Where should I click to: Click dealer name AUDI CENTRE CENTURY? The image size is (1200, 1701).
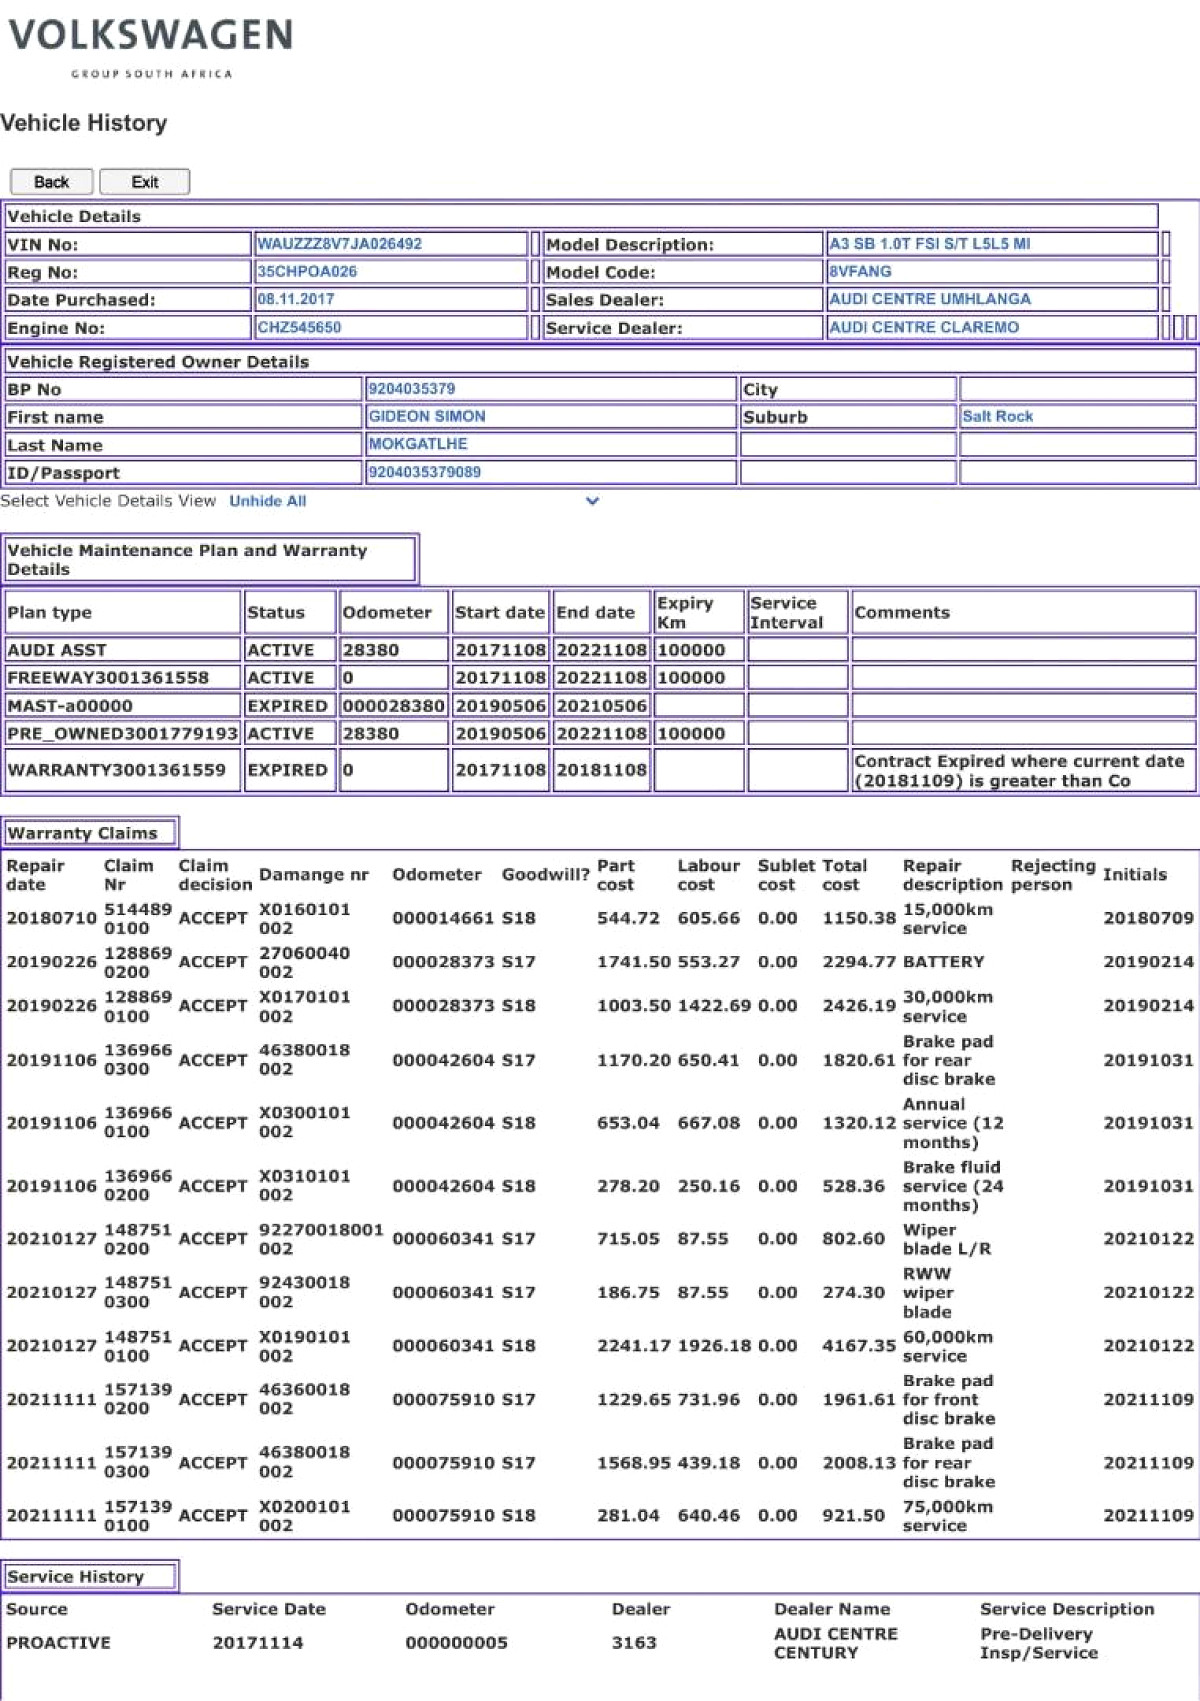tap(836, 1643)
